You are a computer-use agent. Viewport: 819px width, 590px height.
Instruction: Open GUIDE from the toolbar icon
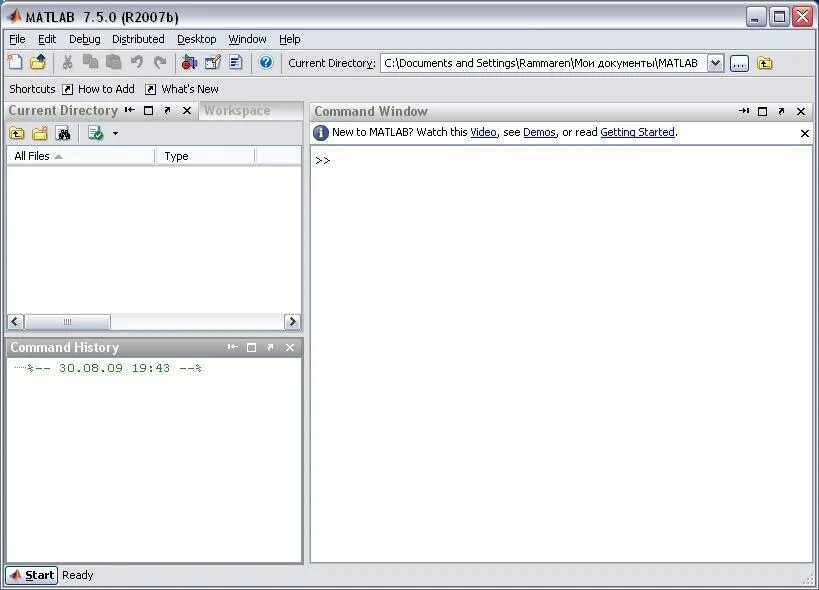(213, 63)
